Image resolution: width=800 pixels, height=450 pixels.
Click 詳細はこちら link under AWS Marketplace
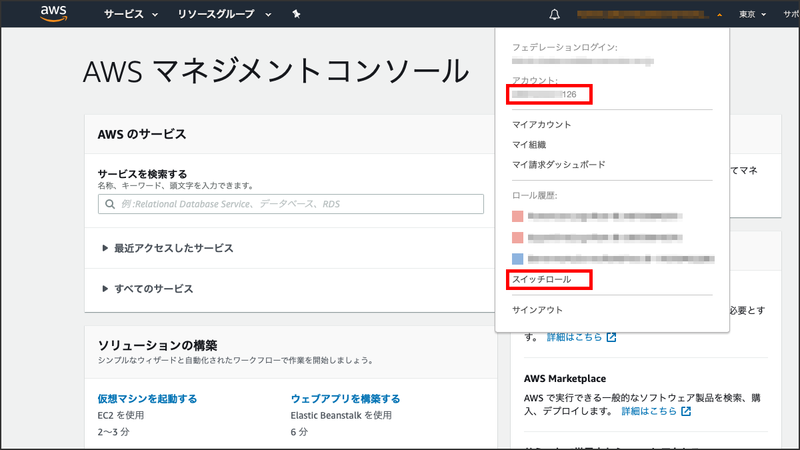pos(649,411)
